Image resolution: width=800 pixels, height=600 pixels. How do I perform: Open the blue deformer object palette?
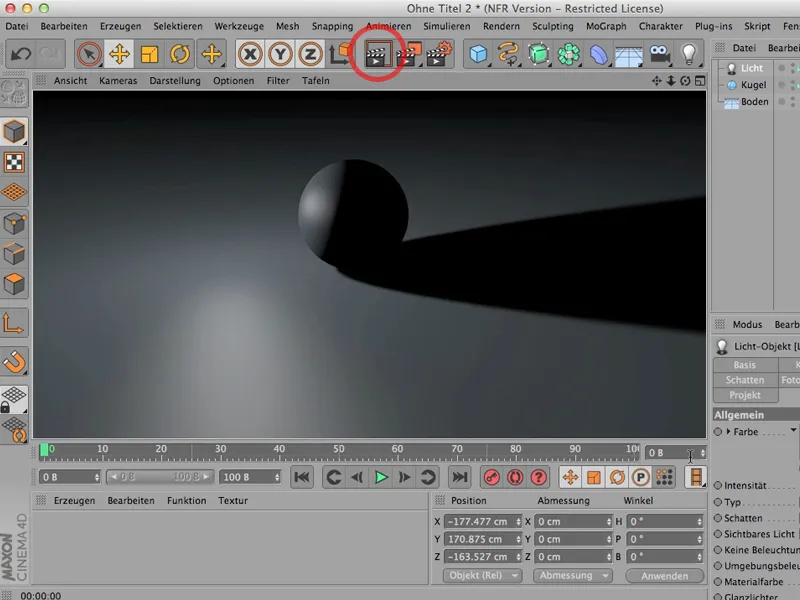(598, 54)
